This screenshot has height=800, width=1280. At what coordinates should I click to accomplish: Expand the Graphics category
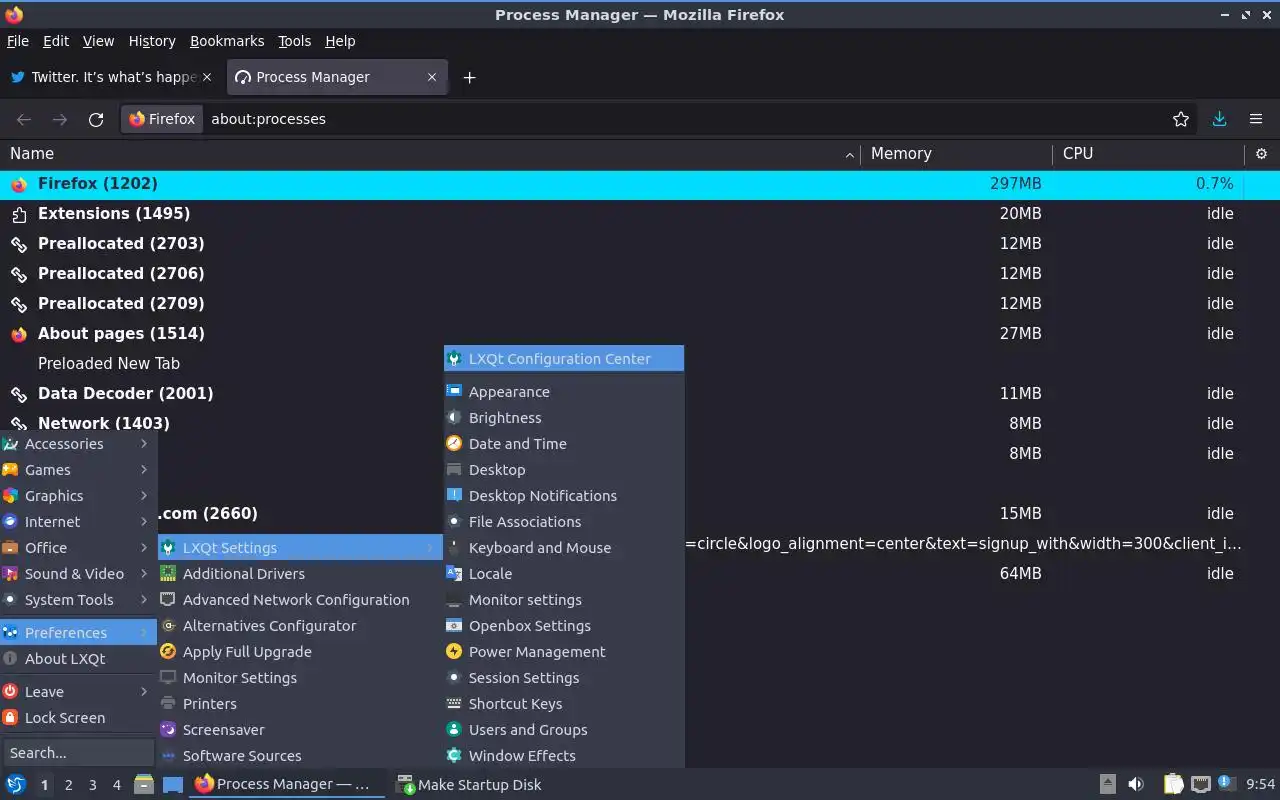click(x=77, y=496)
